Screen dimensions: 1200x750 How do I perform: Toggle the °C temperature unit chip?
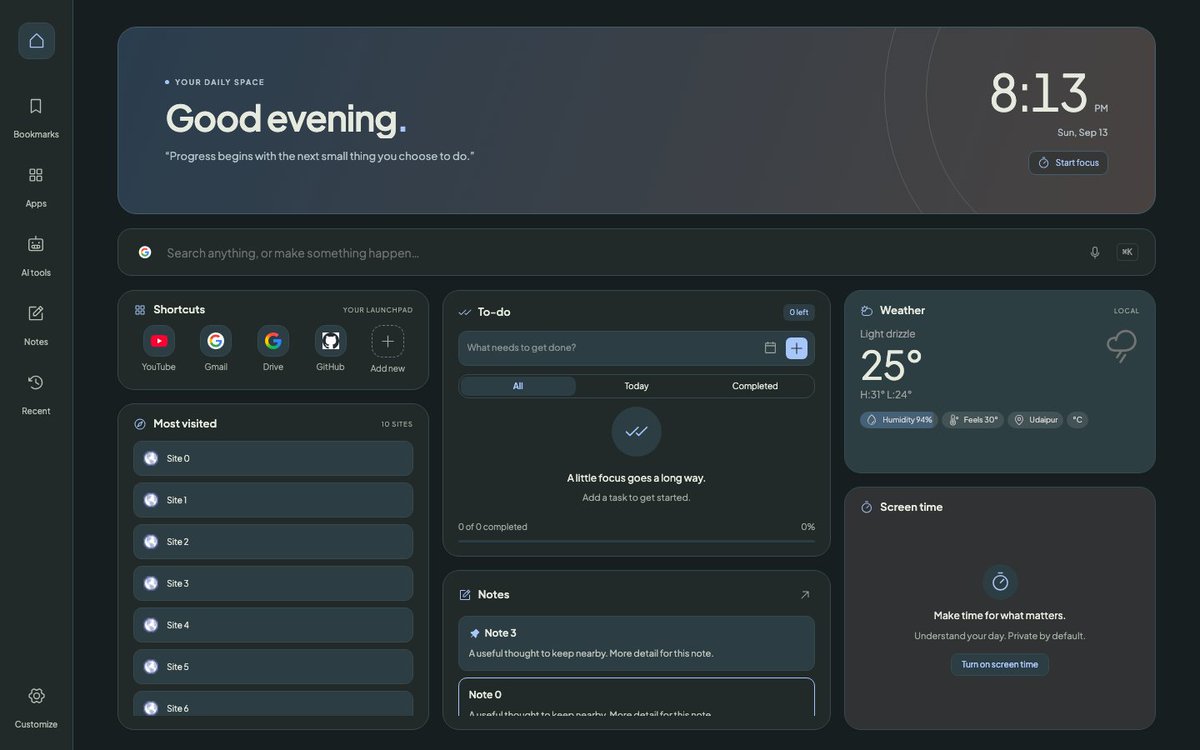coord(1078,420)
